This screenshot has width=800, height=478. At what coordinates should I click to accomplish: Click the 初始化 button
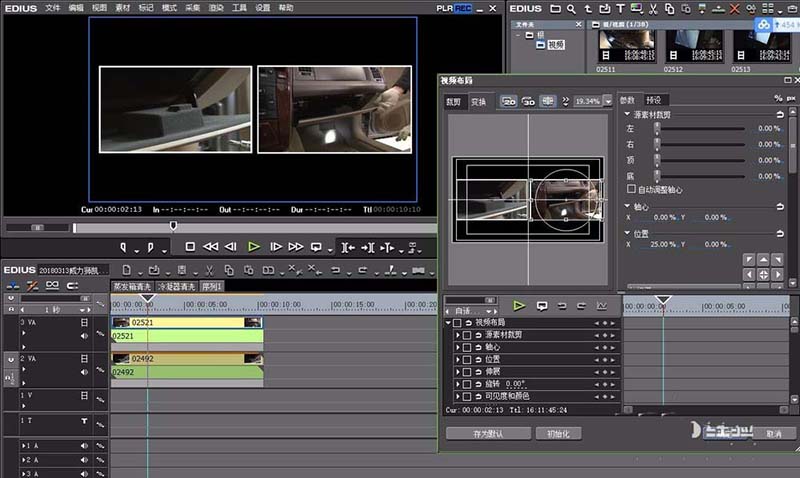557,434
